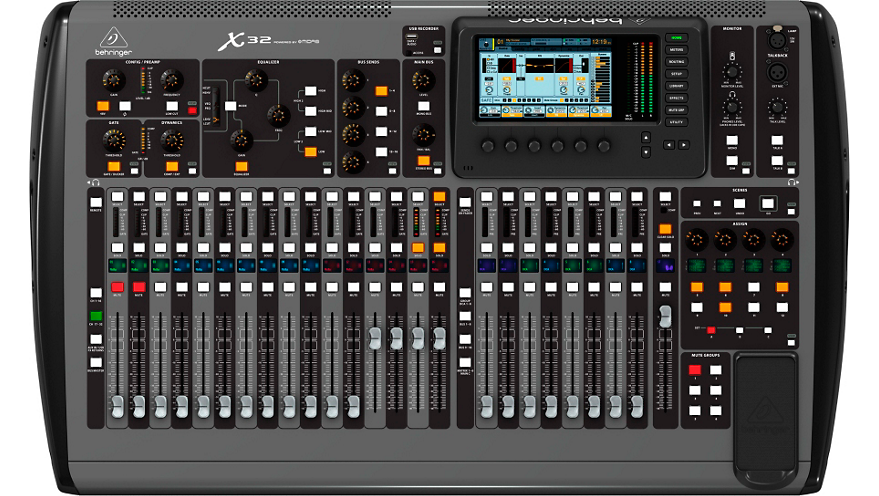Screen dimensions: 879x496
Task: Select assign Set A red button
Action: [x=711, y=330]
